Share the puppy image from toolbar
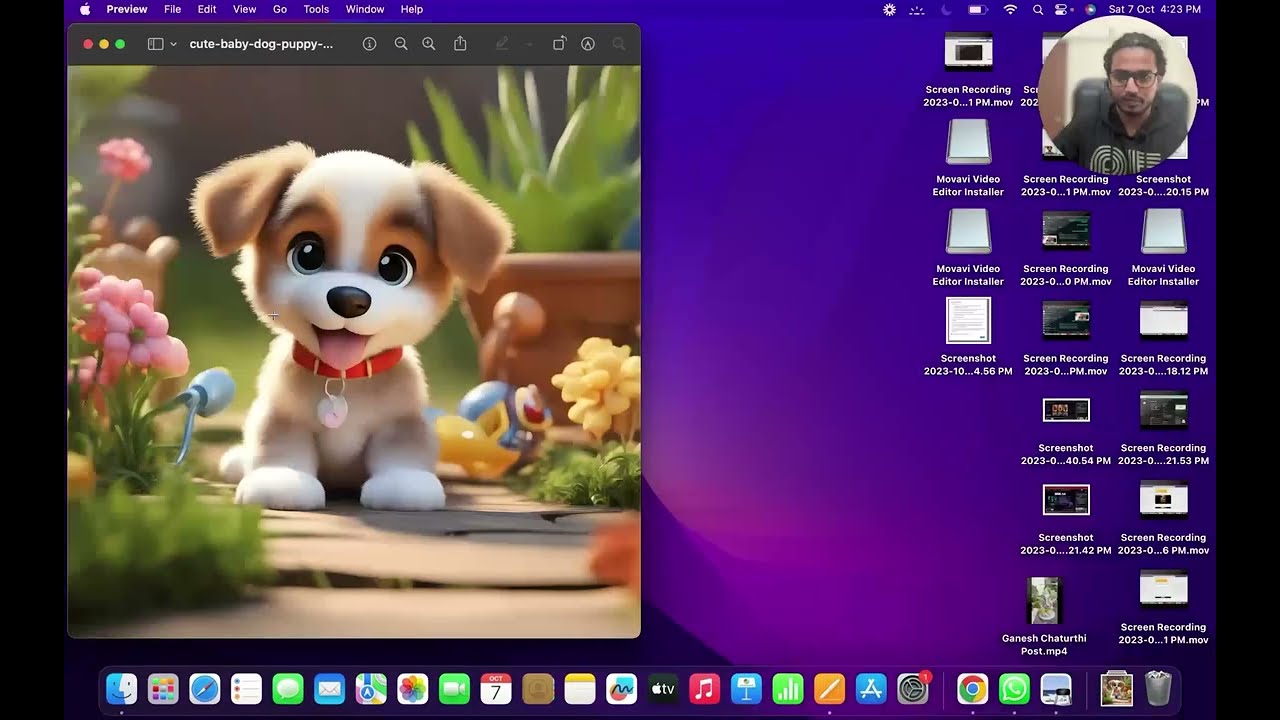Screen dimensions: 1280x720 click(460, 44)
